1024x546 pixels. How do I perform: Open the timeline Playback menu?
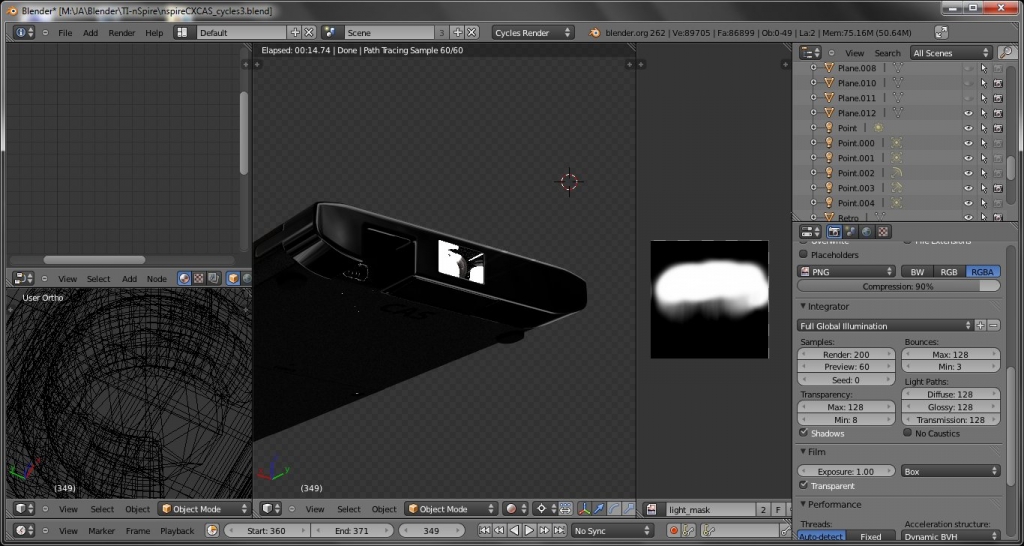tap(177, 531)
